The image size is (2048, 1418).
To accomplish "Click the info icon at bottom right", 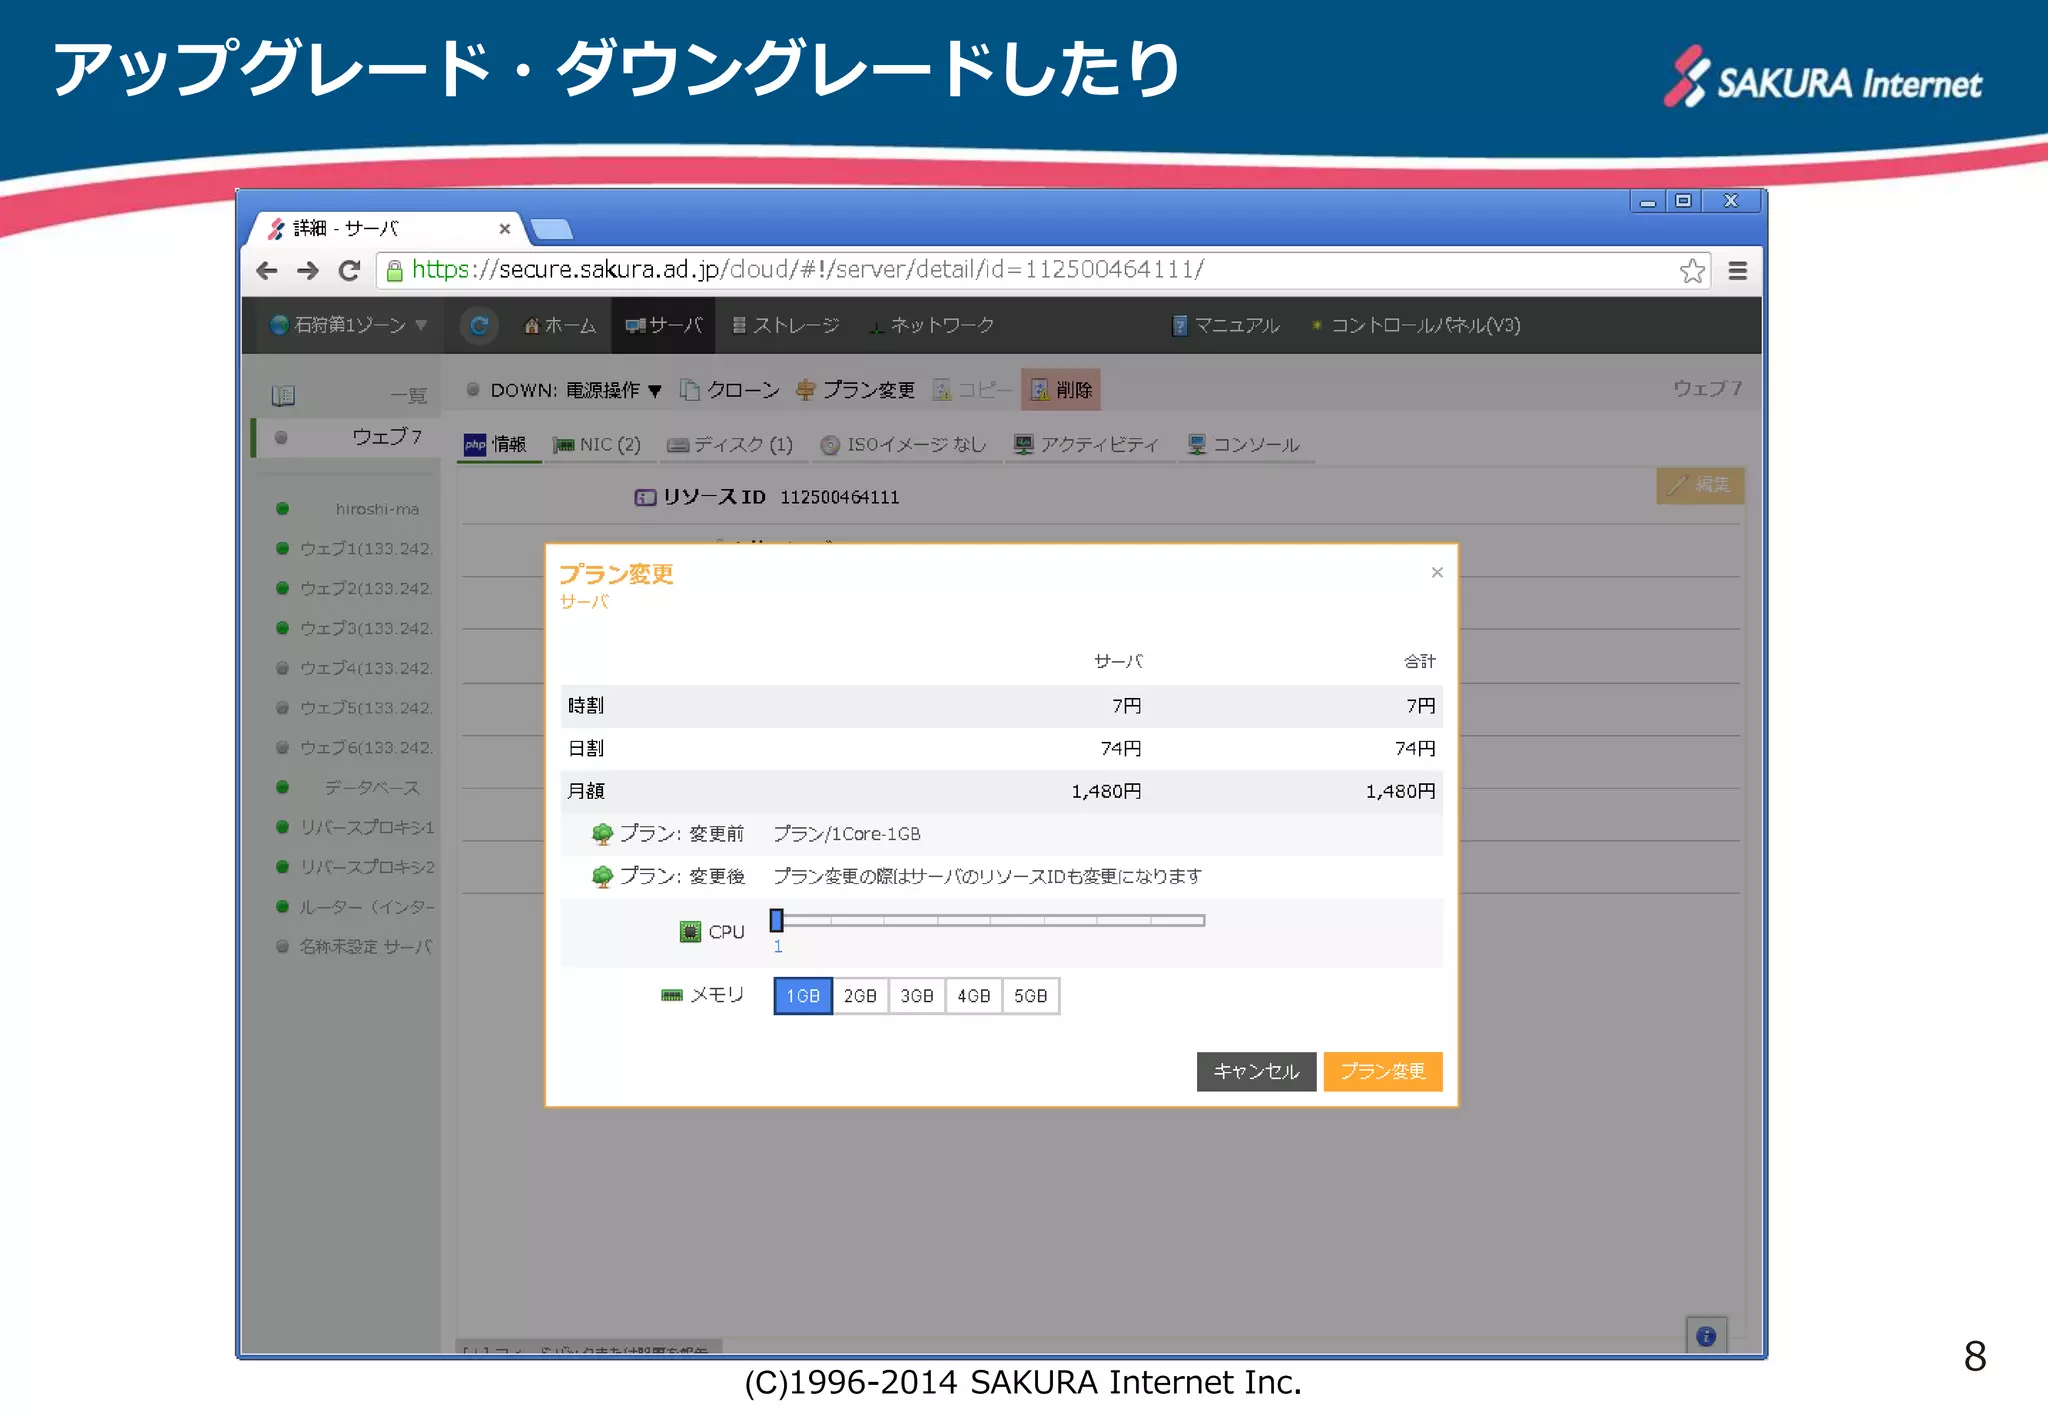I will (x=1706, y=1336).
